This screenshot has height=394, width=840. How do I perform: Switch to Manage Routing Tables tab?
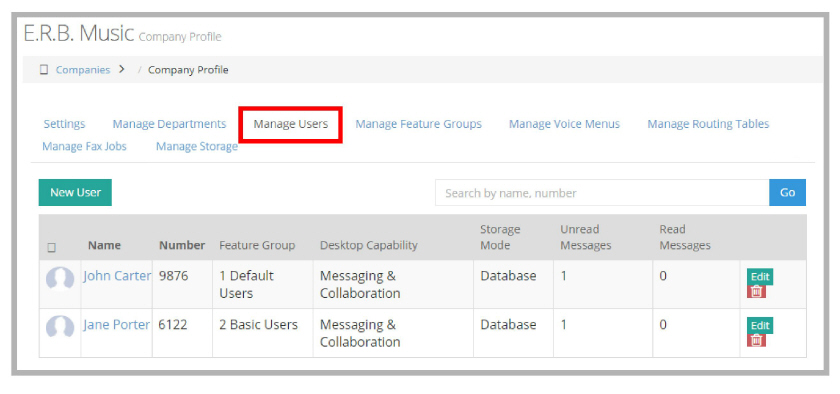point(708,124)
